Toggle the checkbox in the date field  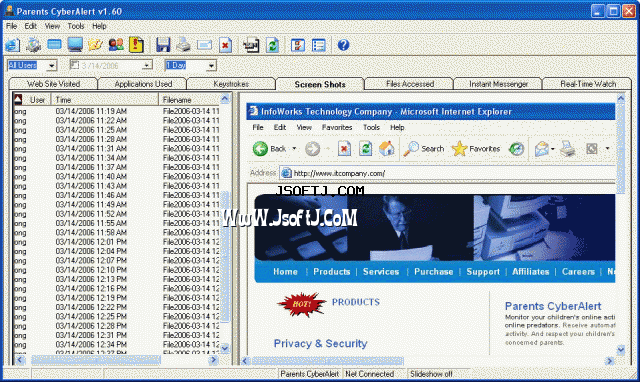tap(74, 65)
